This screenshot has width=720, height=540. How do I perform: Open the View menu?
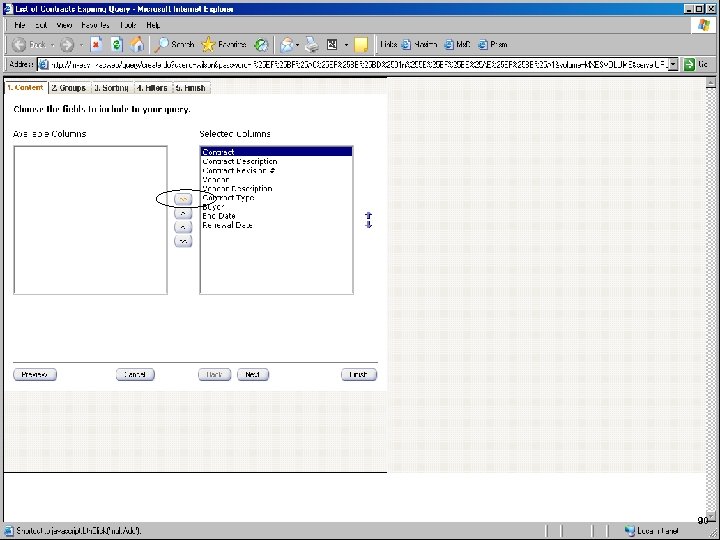coord(64,25)
